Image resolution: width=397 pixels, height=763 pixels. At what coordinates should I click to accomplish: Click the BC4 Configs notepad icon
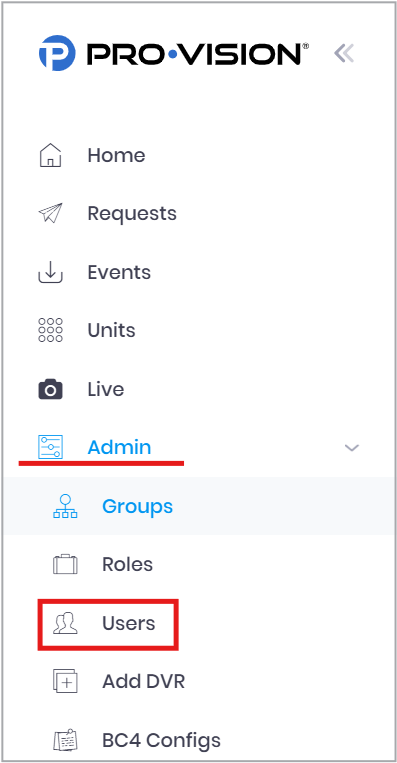[65, 740]
